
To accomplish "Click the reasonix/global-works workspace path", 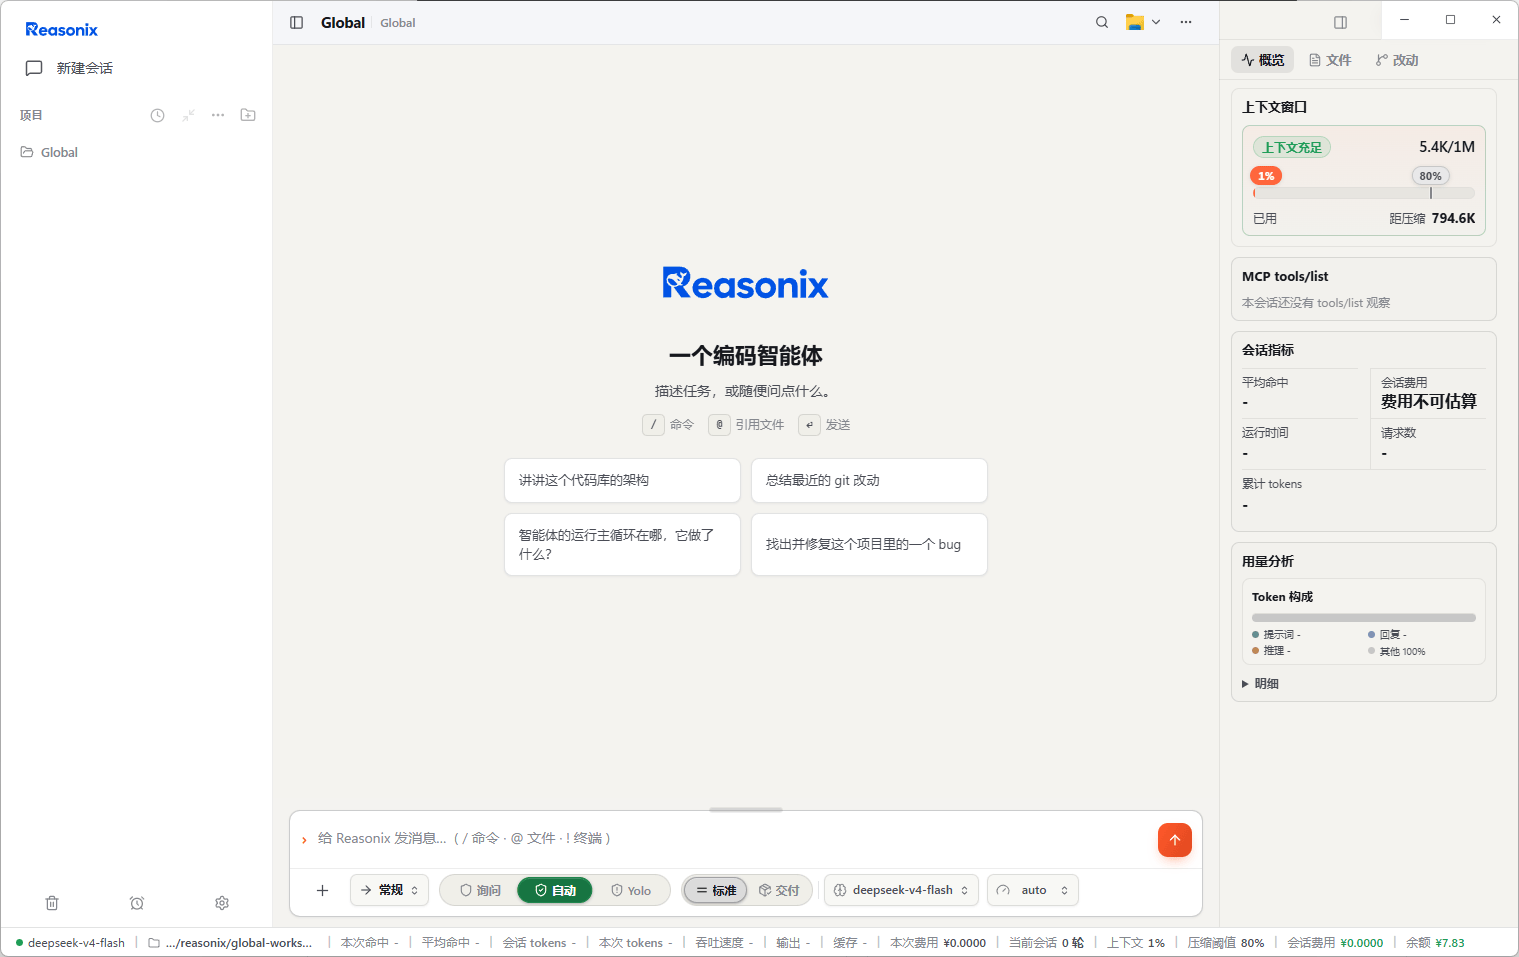I will pyautogui.click(x=239, y=943).
